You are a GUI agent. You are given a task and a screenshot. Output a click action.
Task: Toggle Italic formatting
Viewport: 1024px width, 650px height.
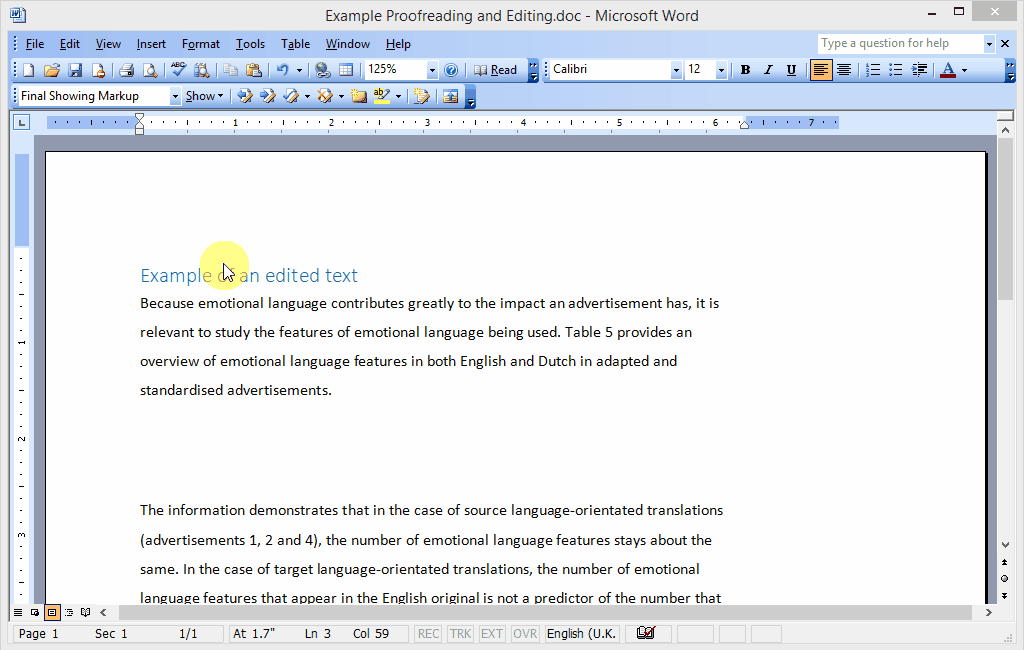(x=768, y=70)
